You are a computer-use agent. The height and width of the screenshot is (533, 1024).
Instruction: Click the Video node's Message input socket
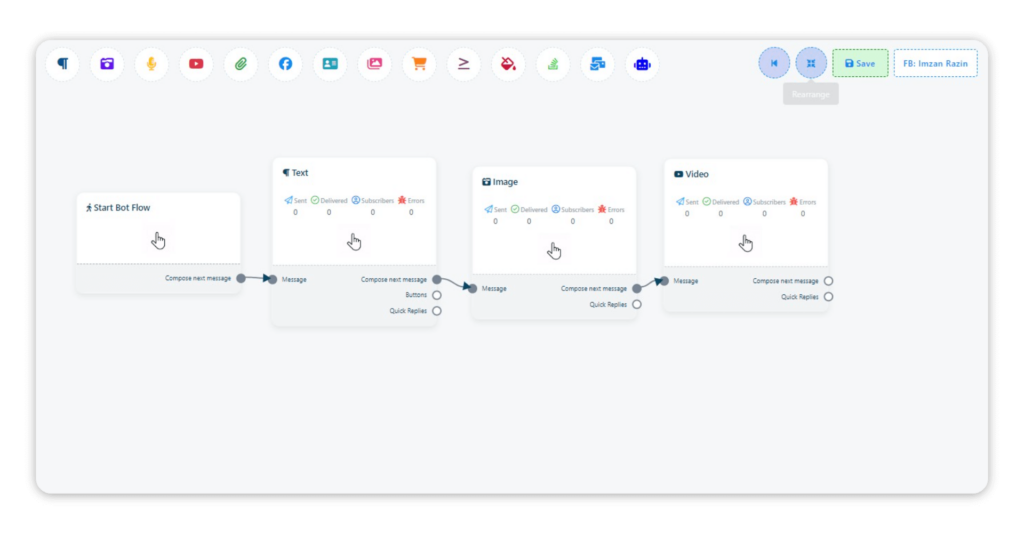664,281
